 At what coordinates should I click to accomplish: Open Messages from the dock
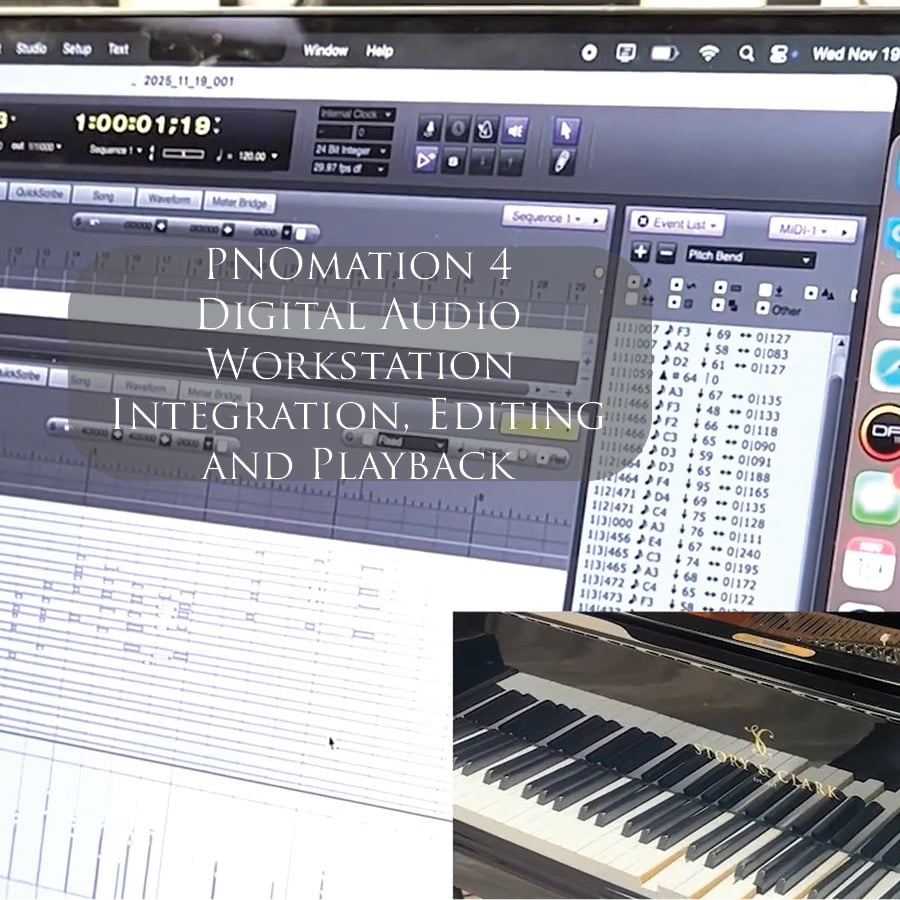[876, 498]
